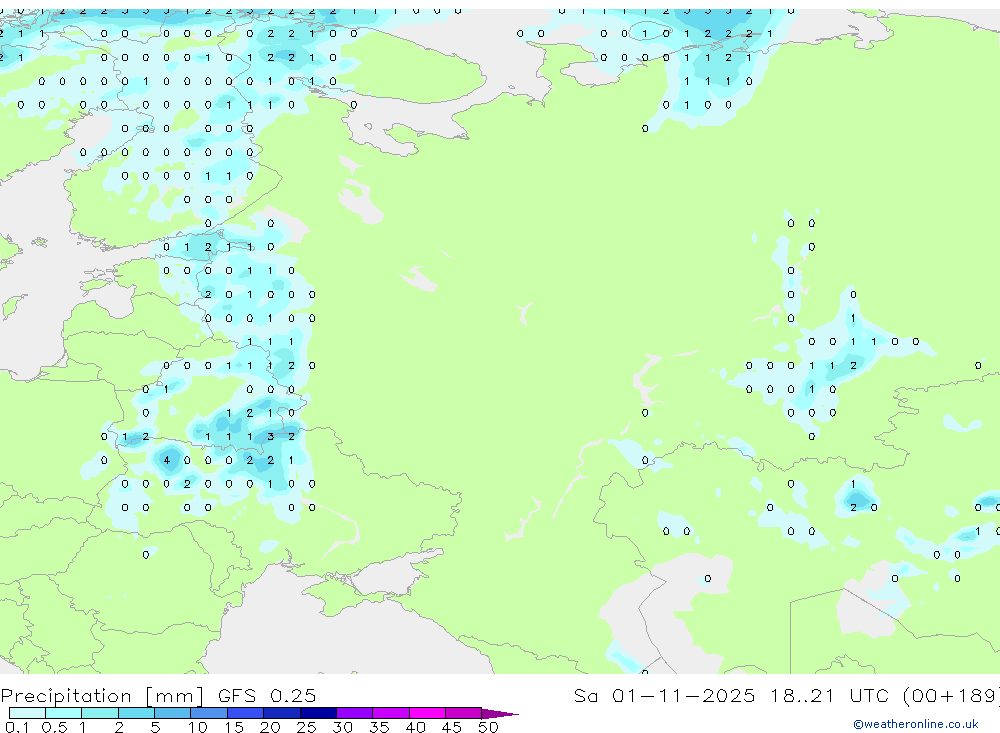Click the '50' legend scale label
The height and width of the screenshot is (733, 1000).
coord(488,727)
